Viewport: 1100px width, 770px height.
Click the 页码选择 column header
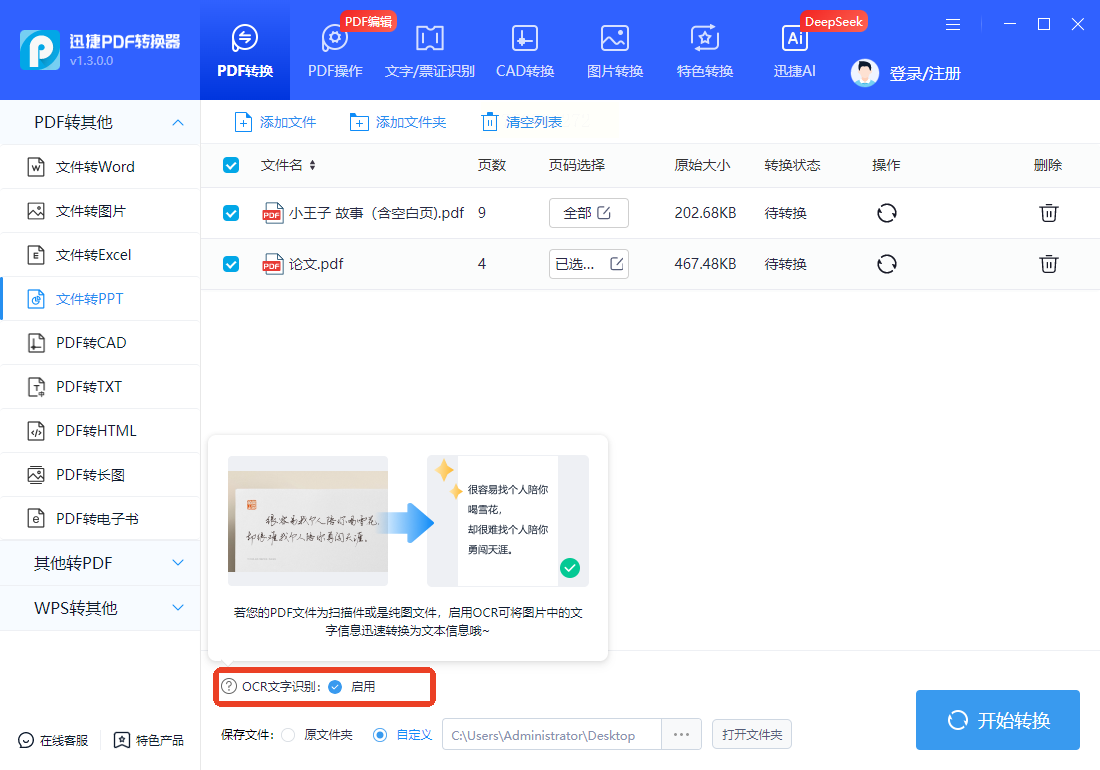[577, 166]
